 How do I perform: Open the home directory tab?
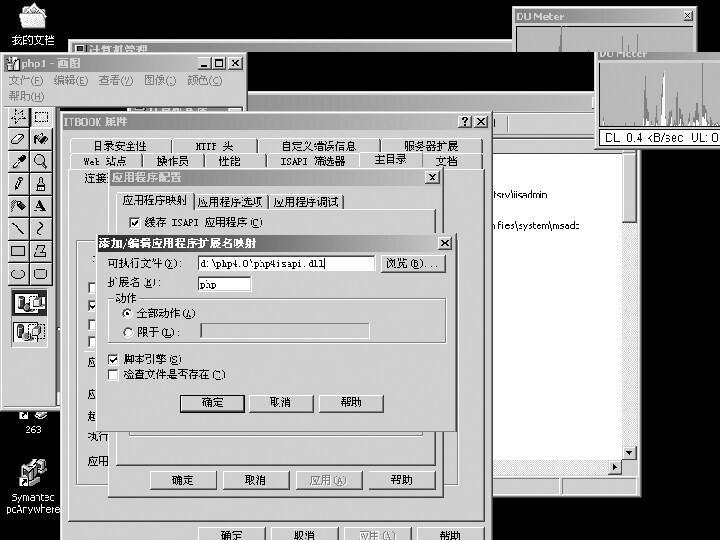(390, 160)
